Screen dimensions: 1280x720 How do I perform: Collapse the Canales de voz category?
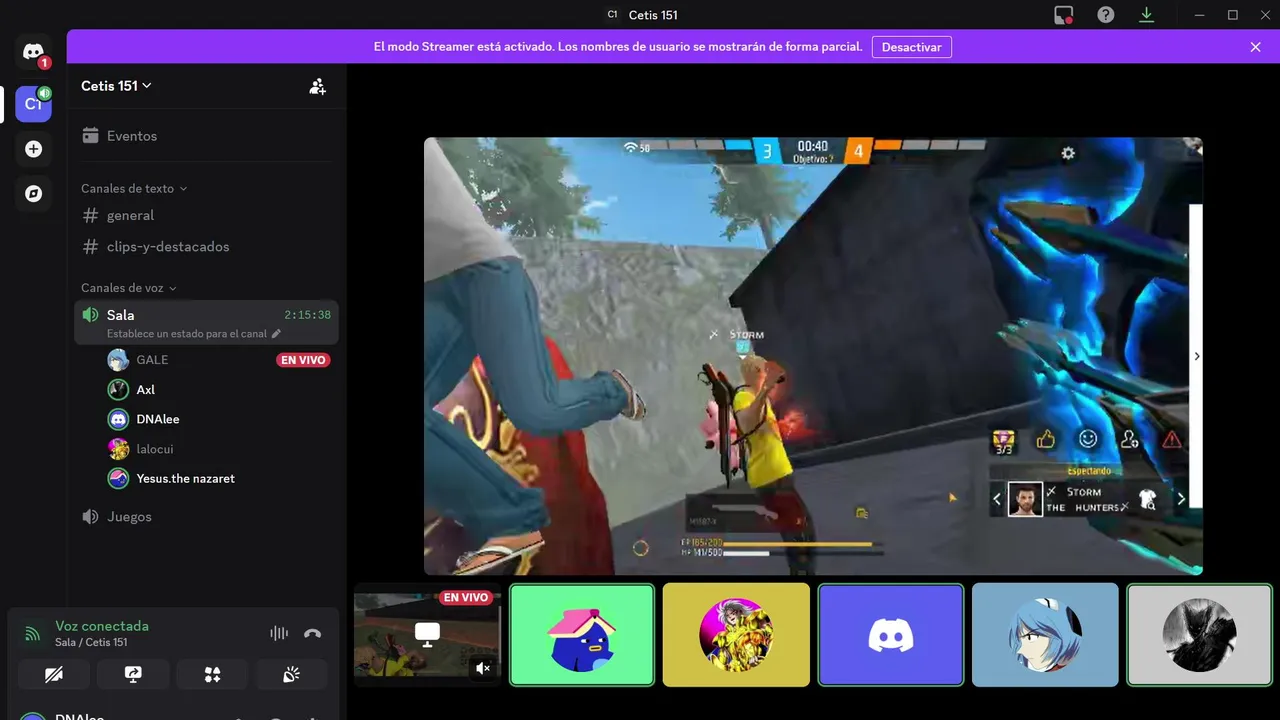pyautogui.click(x=128, y=288)
